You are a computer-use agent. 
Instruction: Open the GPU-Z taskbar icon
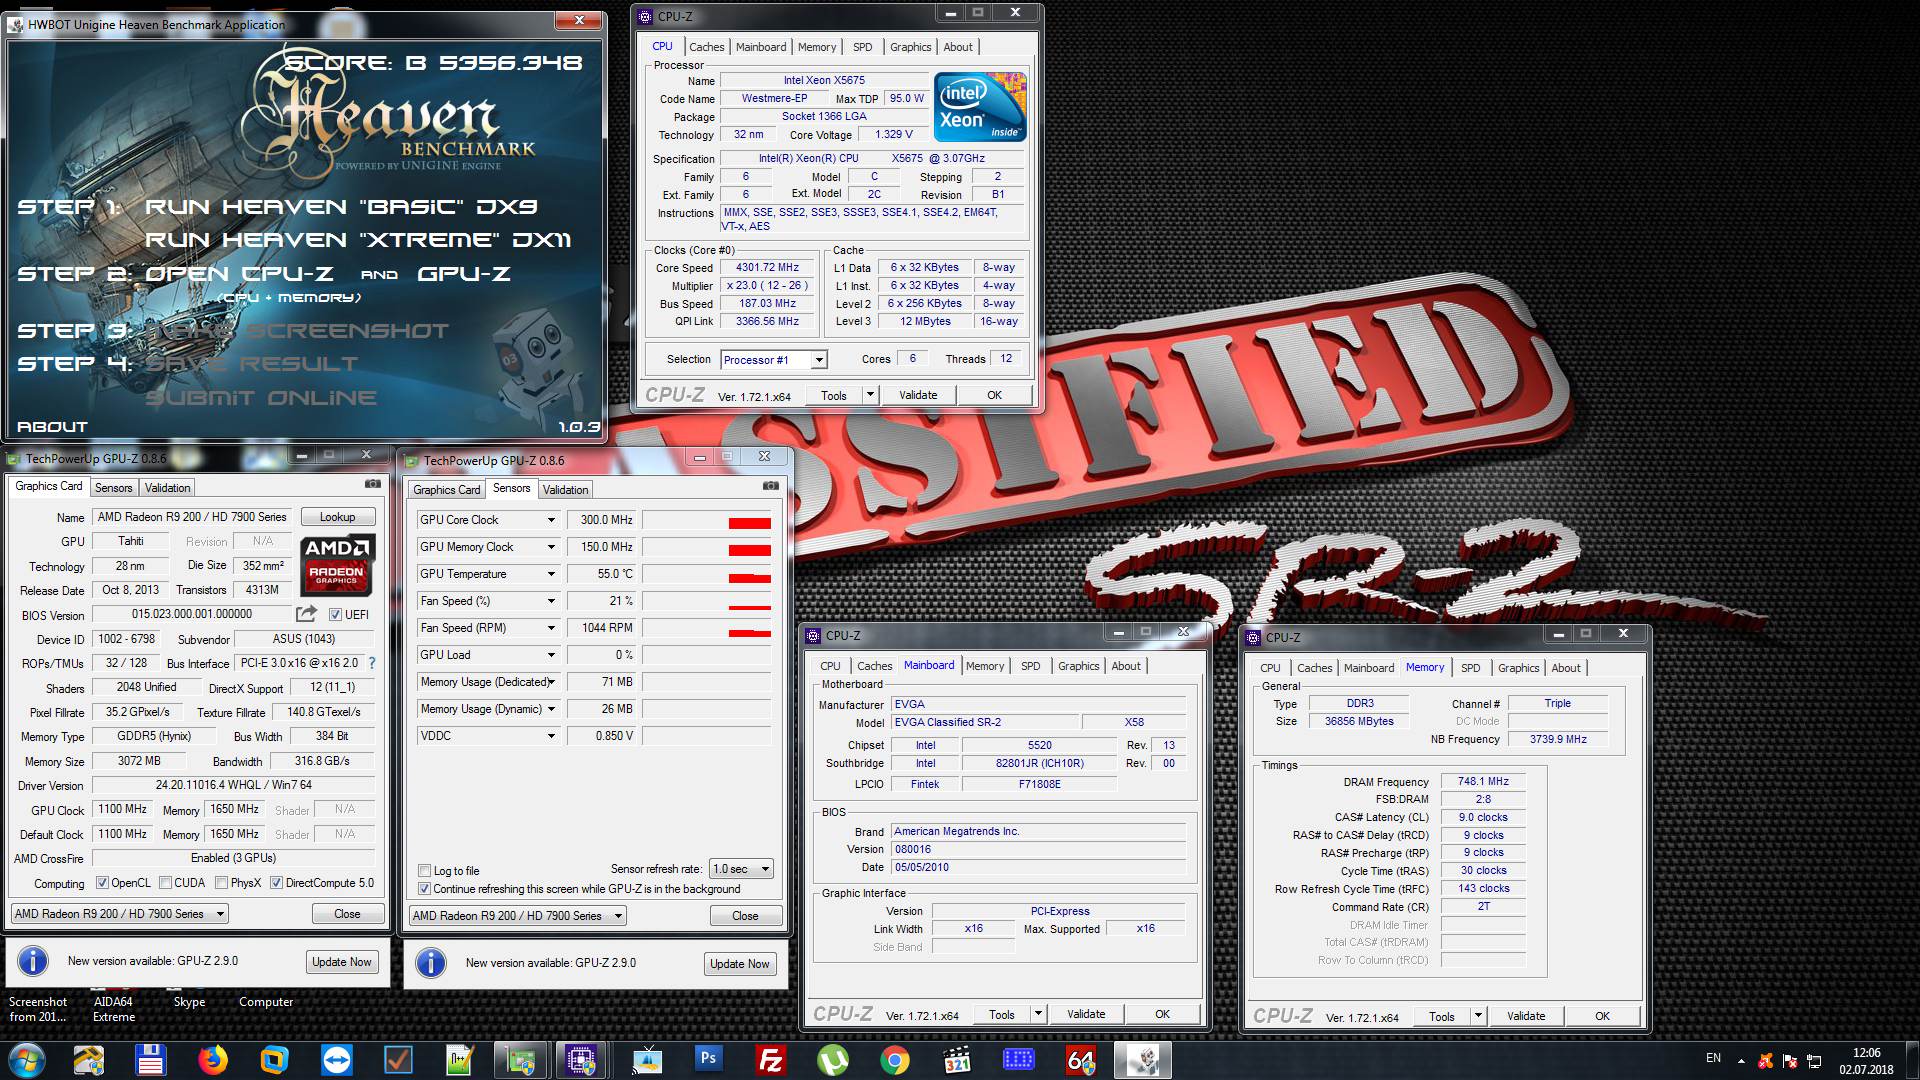click(520, 1059)
